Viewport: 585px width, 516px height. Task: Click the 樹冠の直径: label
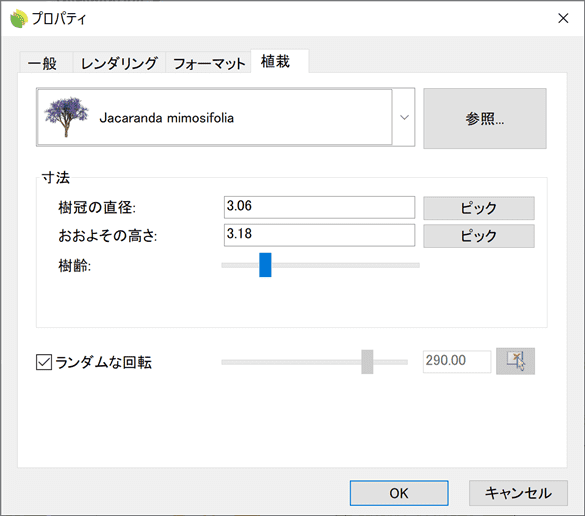point(97,207)
